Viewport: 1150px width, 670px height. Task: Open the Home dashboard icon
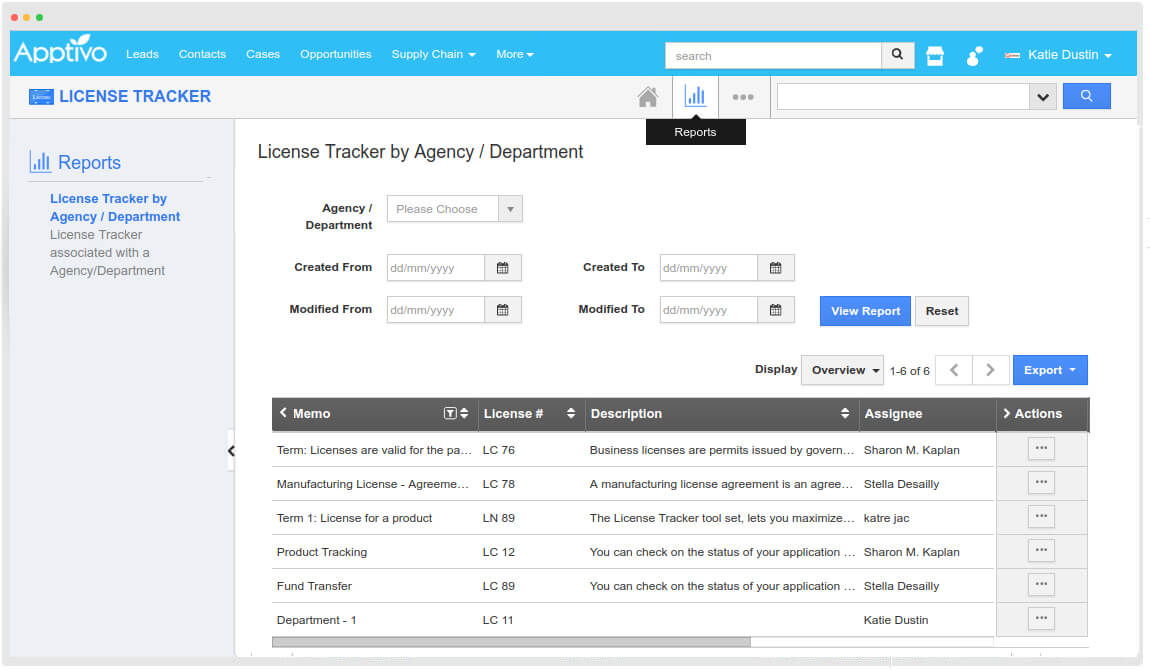[x=647, y=96]
